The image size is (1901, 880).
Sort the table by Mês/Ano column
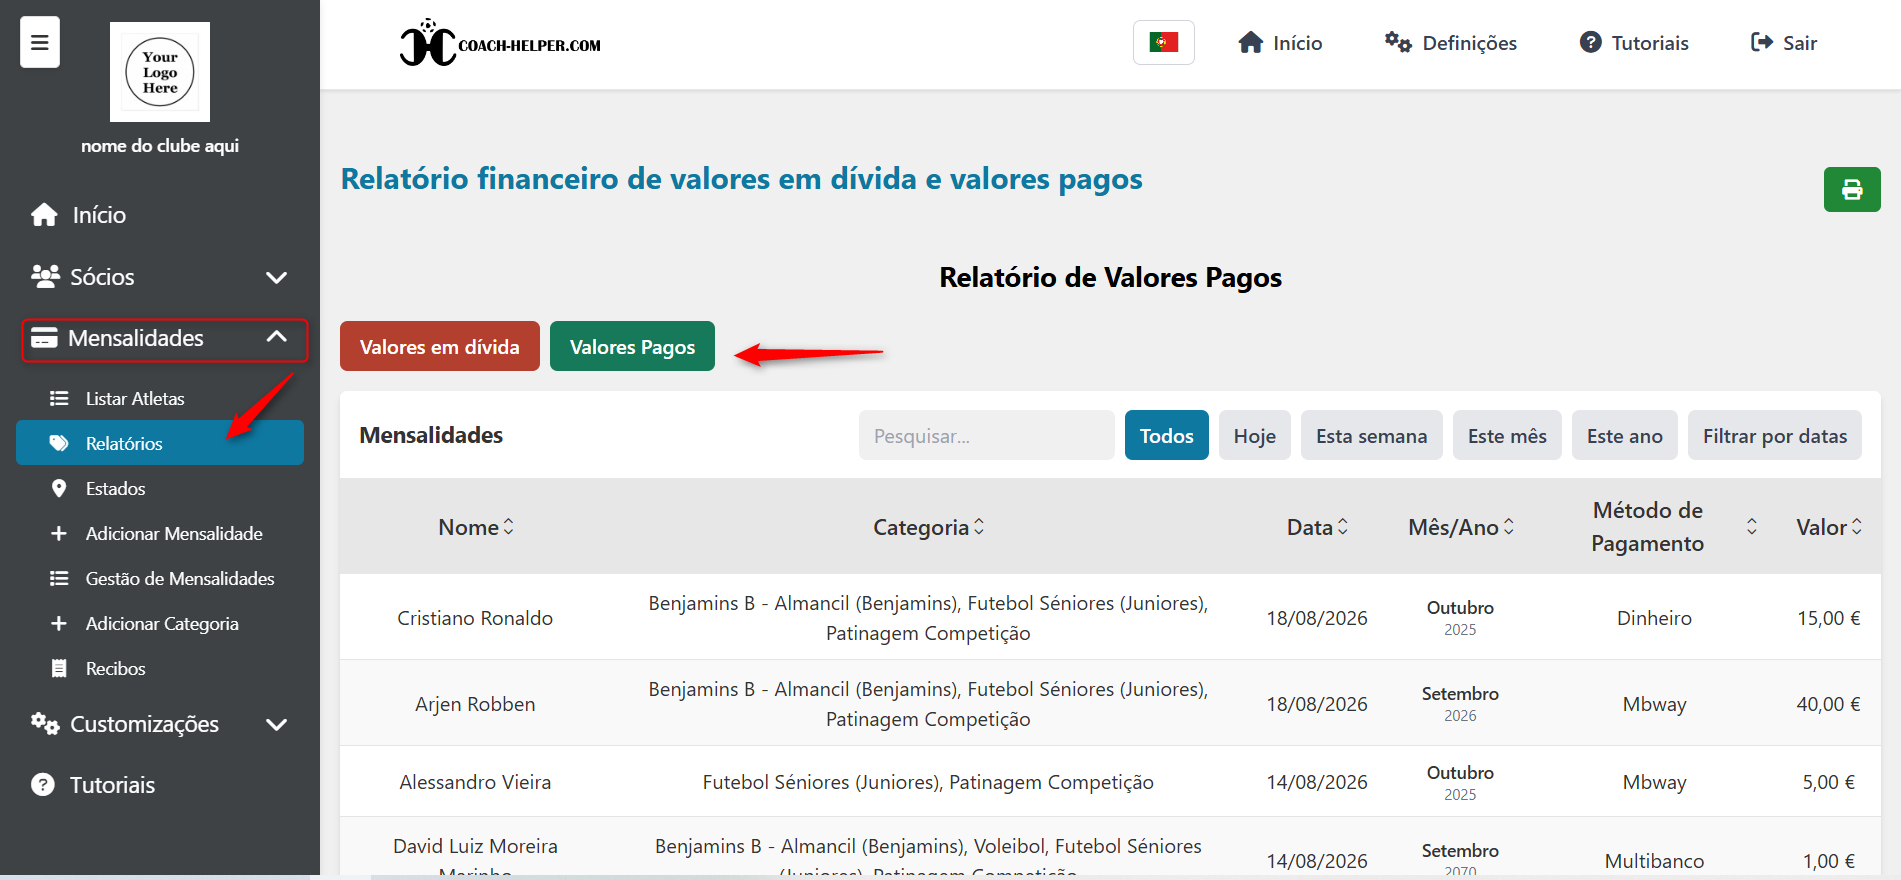pos(1461,527)
